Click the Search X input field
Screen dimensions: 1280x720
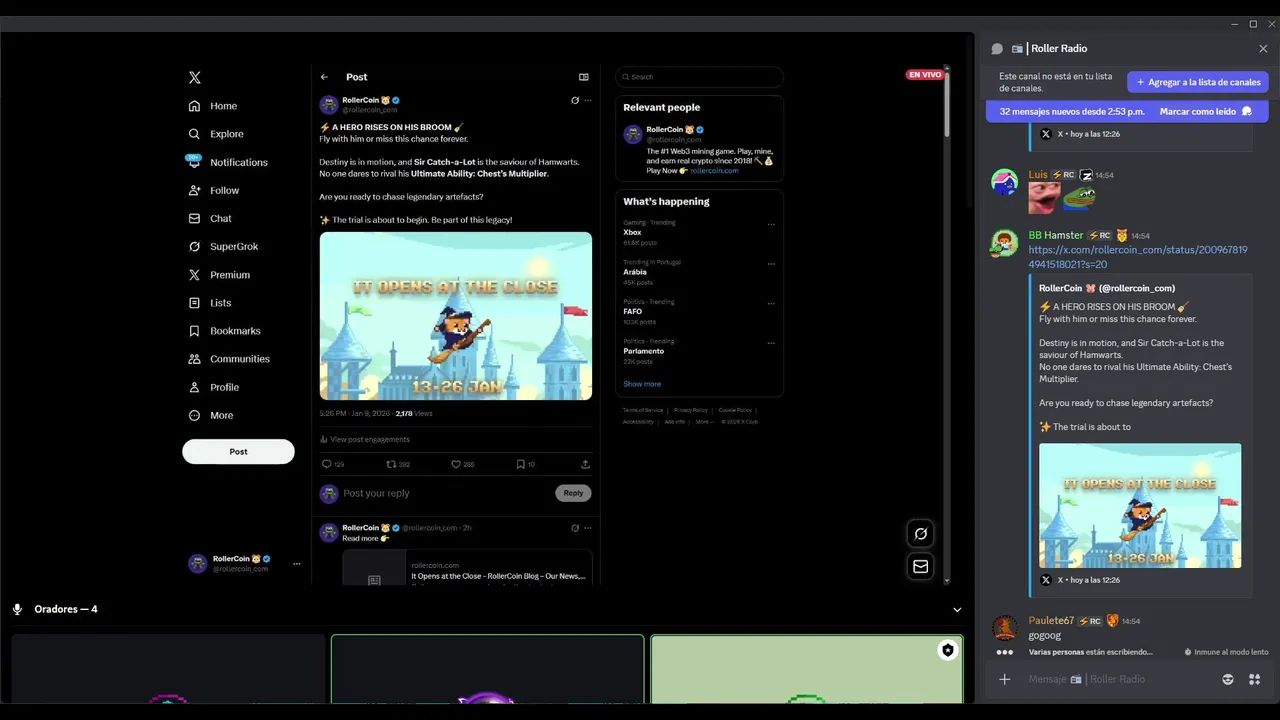(699, 77)
